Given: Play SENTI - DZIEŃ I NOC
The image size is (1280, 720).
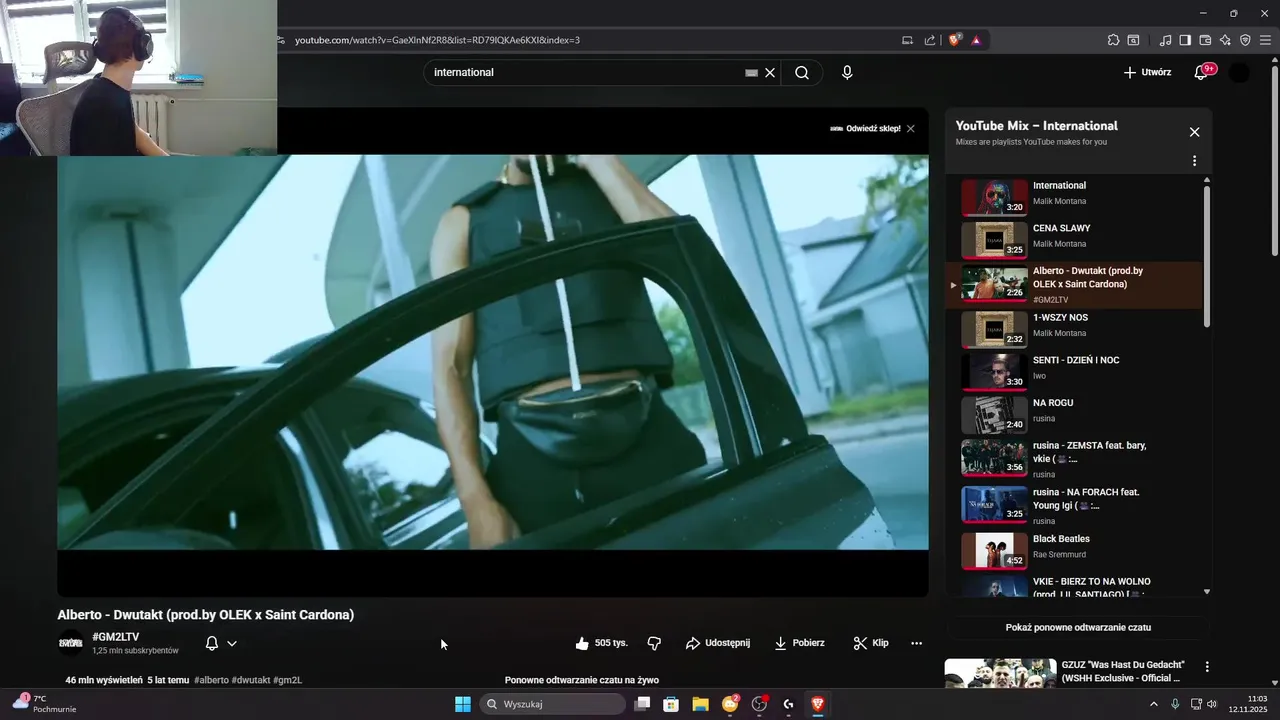Looking at the screenshot, I should pyautogui.click(x=1072, y=372).
